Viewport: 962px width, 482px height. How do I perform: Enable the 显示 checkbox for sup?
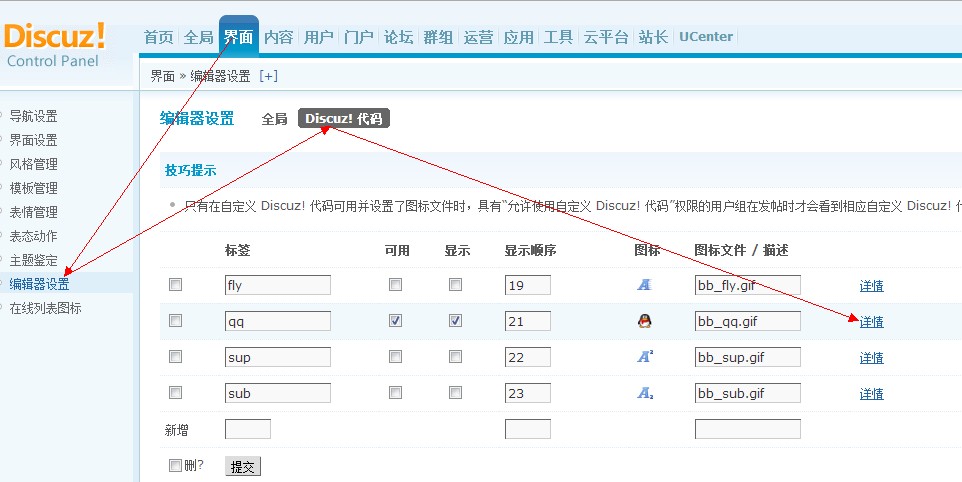pyautogui.click(x=455, y=356)
